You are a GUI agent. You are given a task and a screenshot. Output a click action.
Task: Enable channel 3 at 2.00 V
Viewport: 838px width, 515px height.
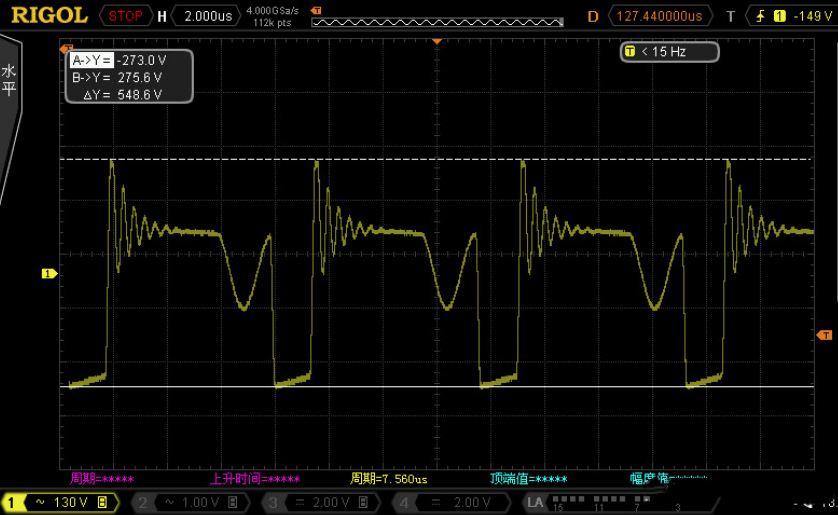(323, 502)
